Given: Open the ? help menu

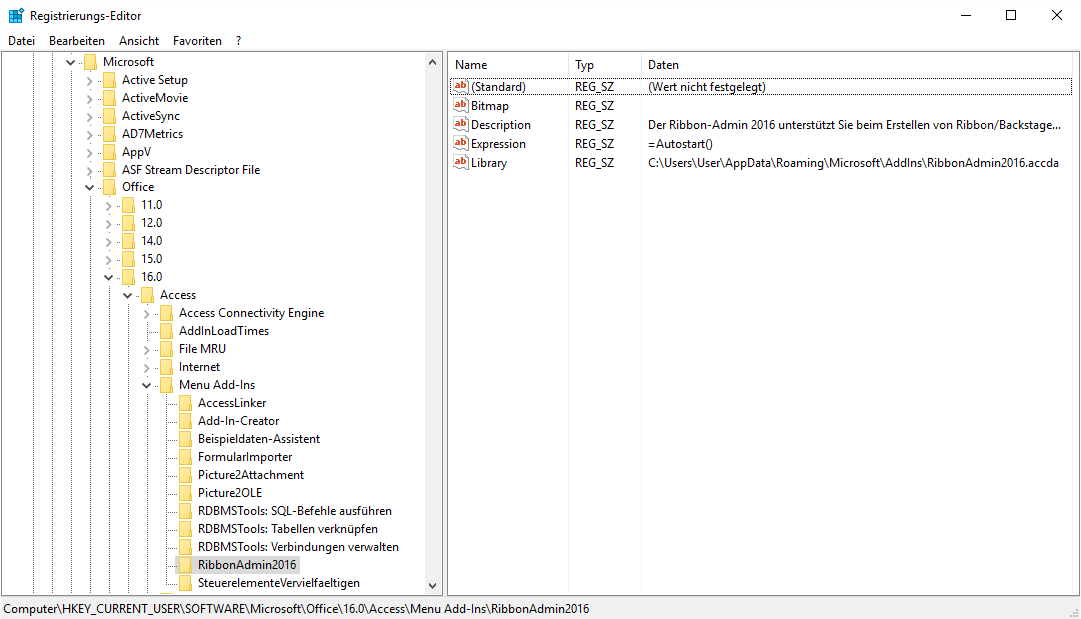Looking at the screenshot, I should point(239,41).
